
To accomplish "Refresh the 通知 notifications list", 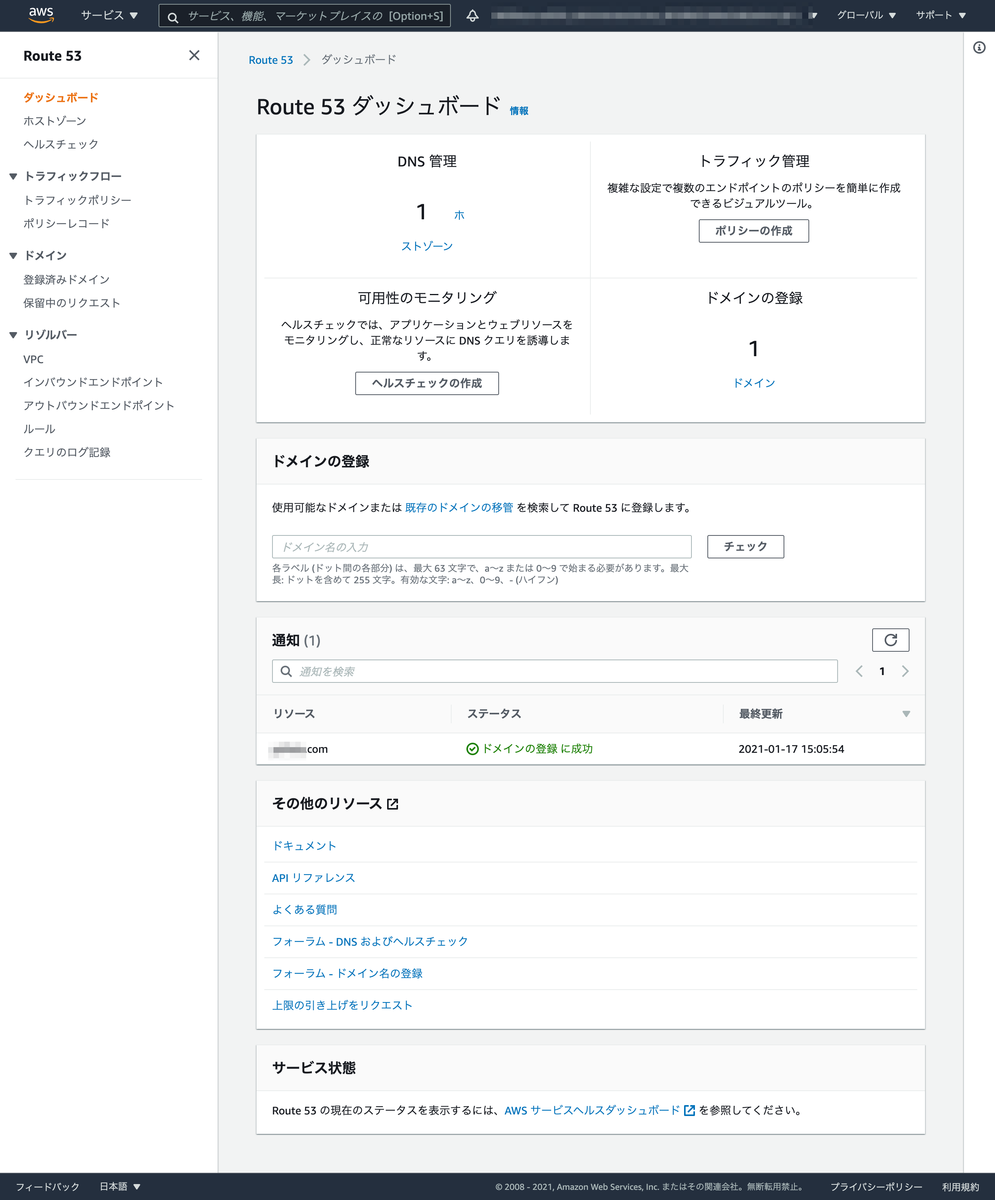I will pyautogui.click(x=891, y=640).
